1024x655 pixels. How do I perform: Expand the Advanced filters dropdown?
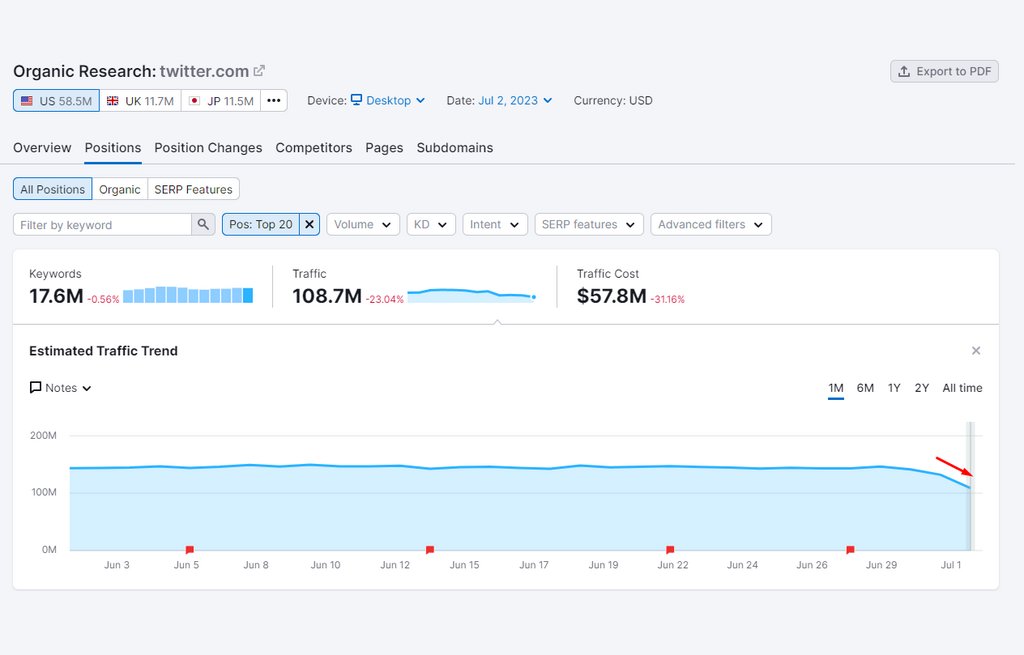(x=711, y=225)
